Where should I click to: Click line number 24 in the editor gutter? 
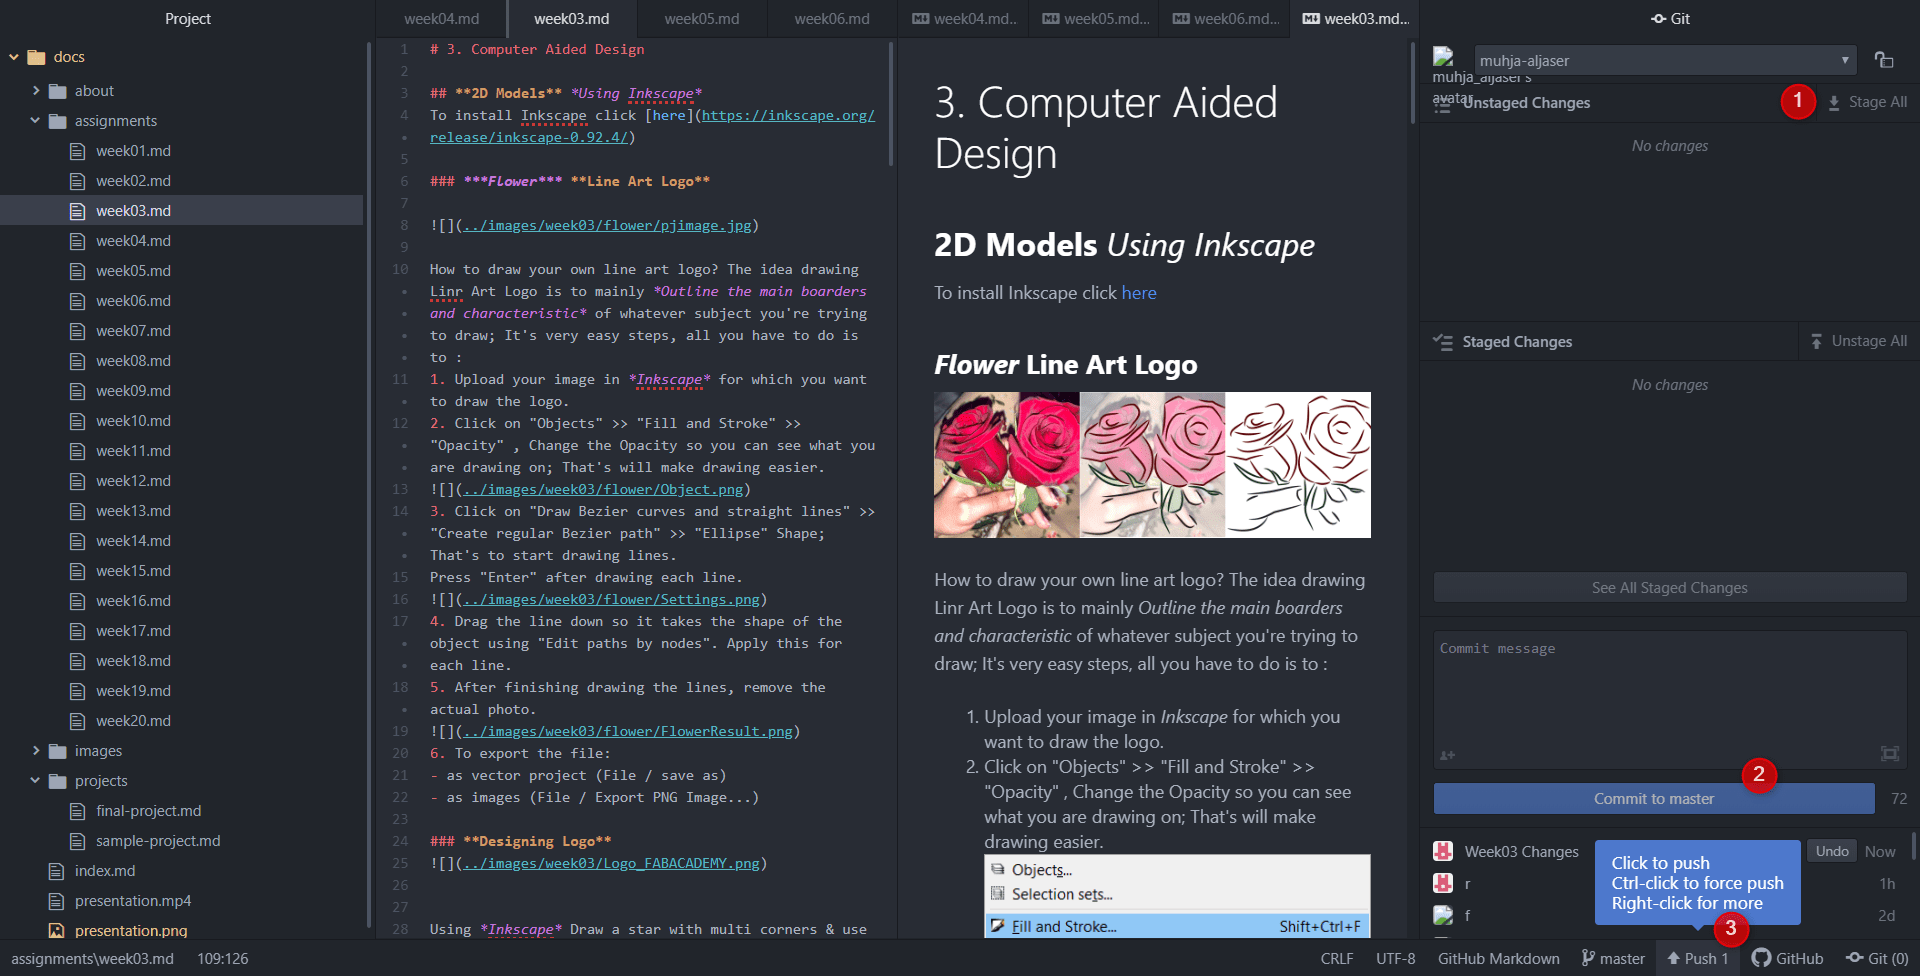click(x=400, y=841)
